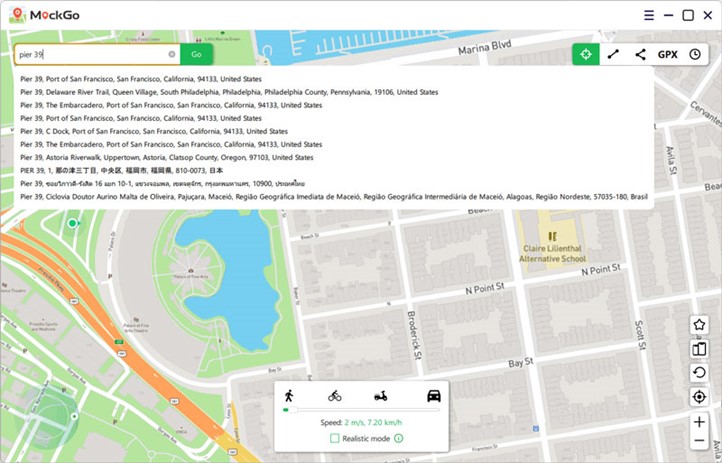
Task: Select scooter speed icon
Action: (x=380, y=396)
